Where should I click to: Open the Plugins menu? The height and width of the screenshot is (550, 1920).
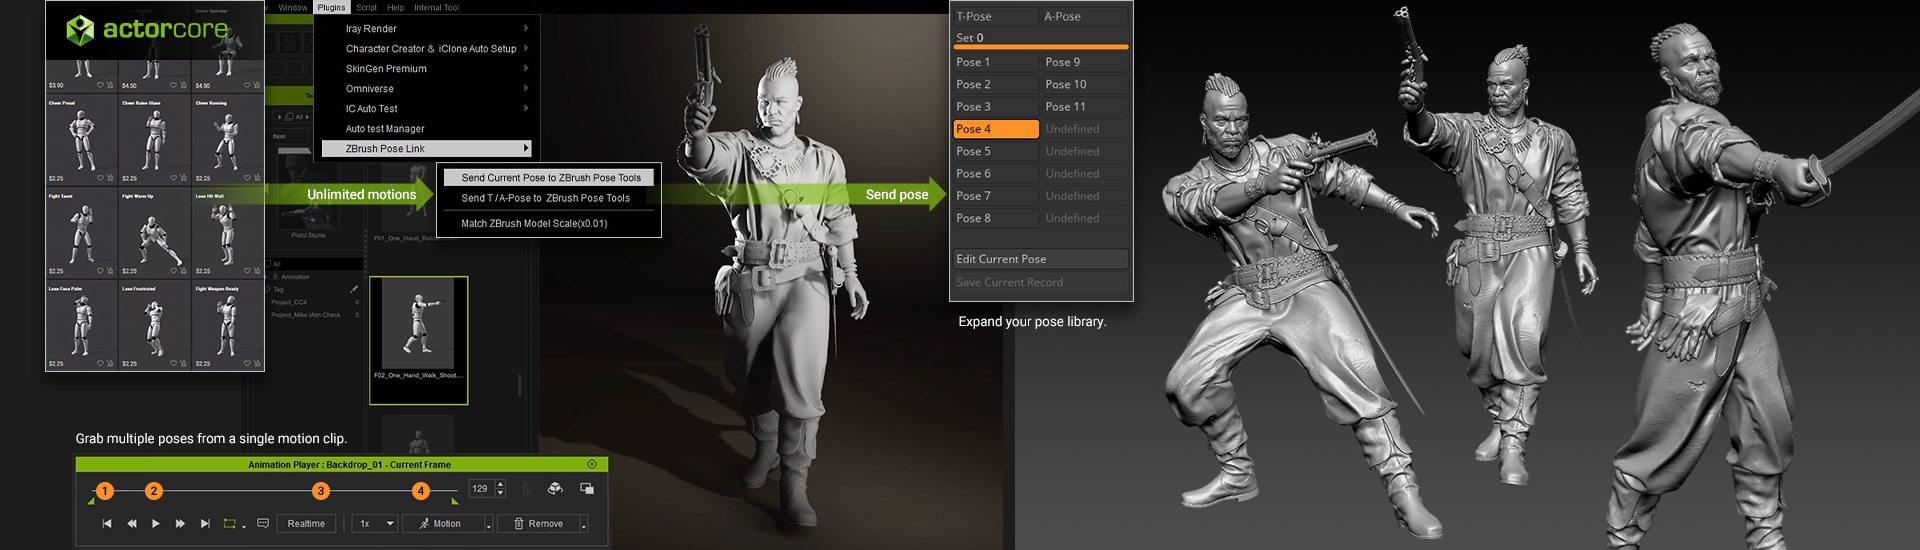331,7
